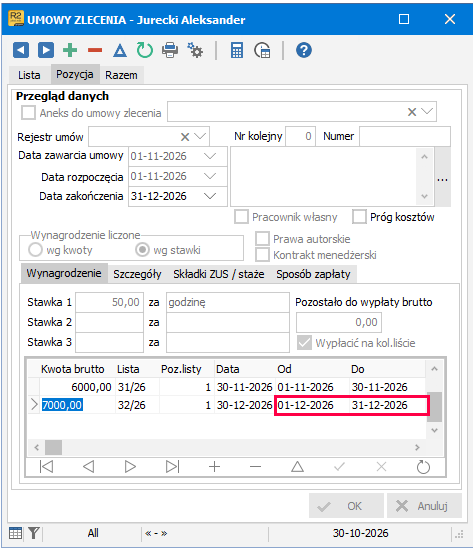Click the Stawka 1 value field
Screen dimensions: 473x556
point(110,302)
